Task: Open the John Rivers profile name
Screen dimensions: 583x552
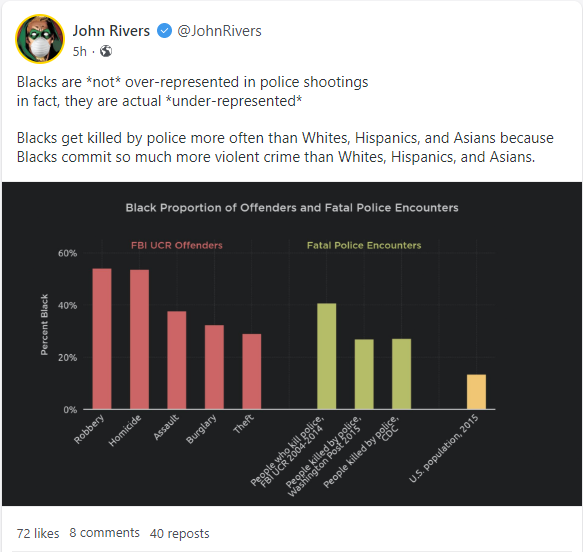Action: point(111,31)
